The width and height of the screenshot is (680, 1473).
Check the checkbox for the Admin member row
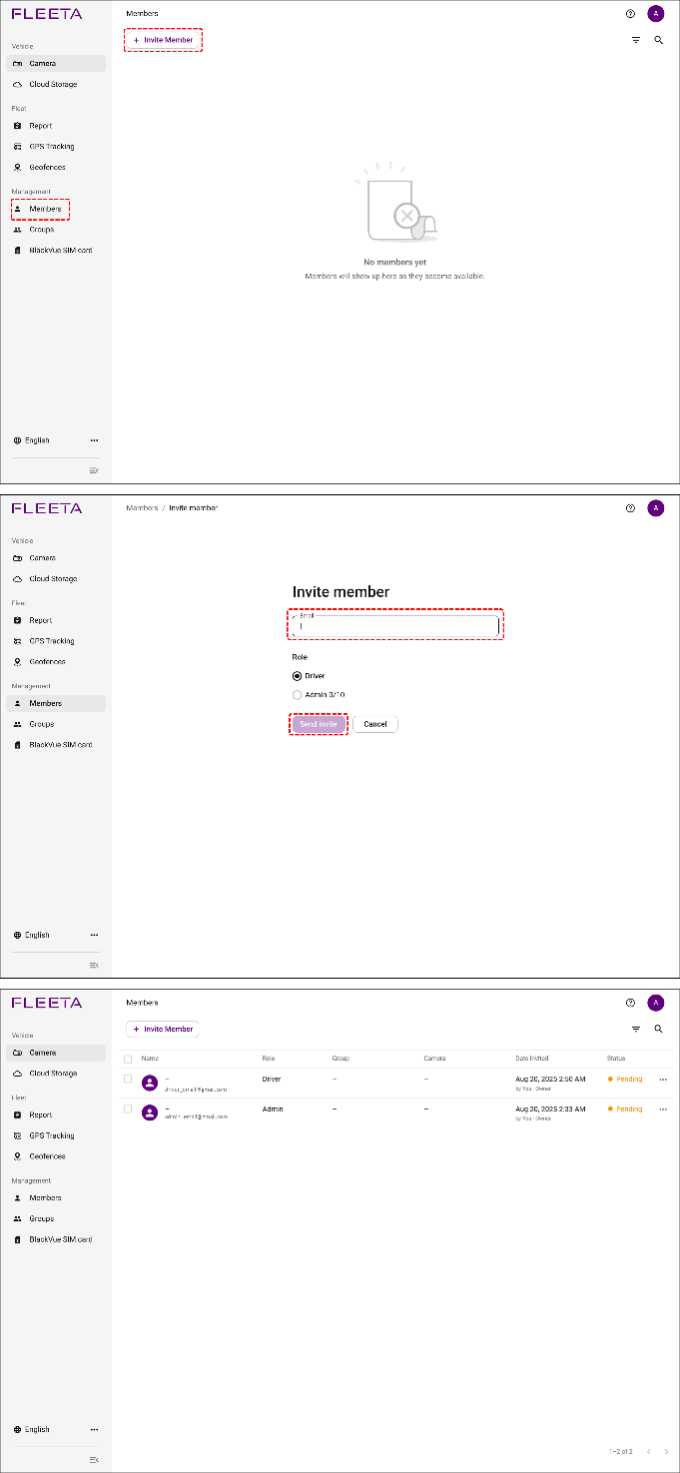pos(128,1109)
